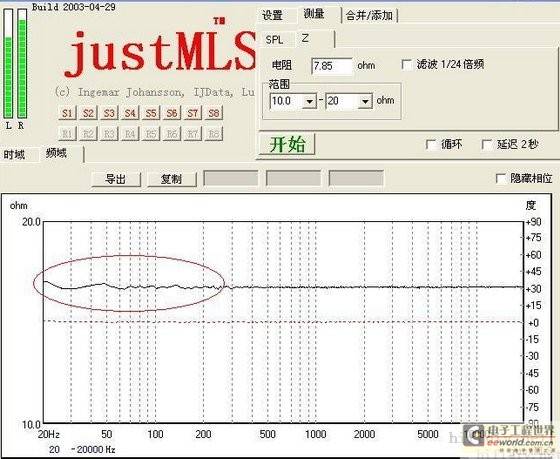Select the S5 memory button
The image size is (560, 459).
pos(151,113)
